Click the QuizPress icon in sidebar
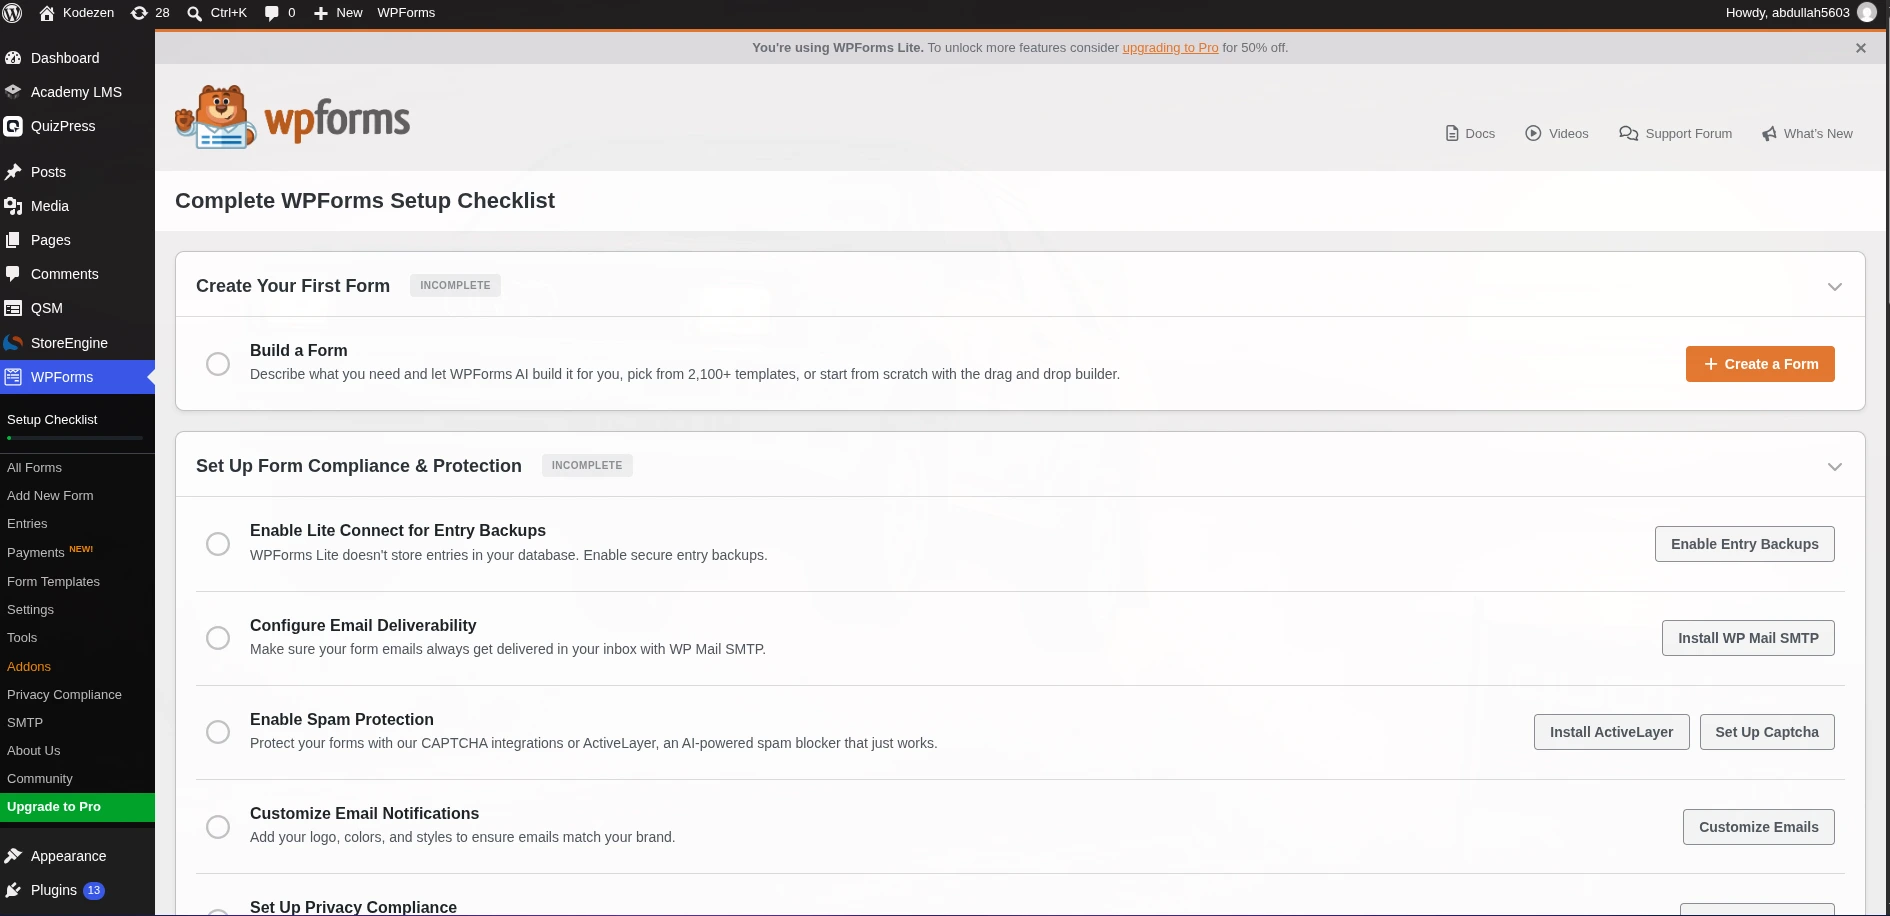This screenshot has width=1890, height=916. pos(13,126)
